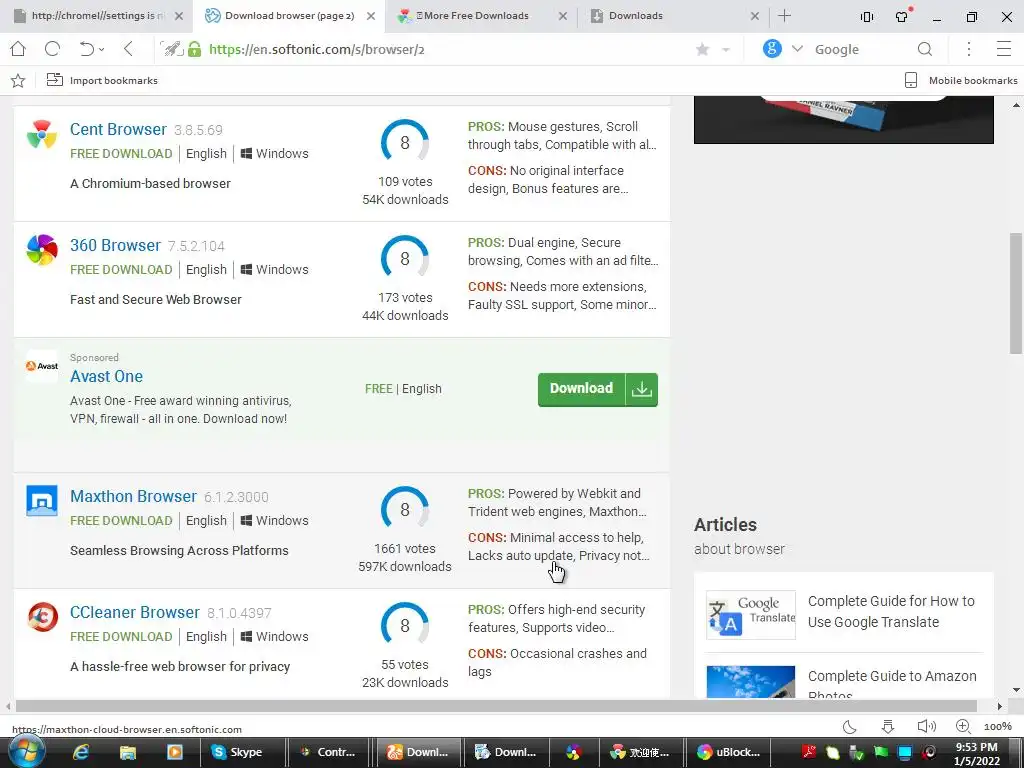Click the 360 Browser colorful logo
Image resolution: width=1024 pixels, height=768 pixels.
point(42,250)
